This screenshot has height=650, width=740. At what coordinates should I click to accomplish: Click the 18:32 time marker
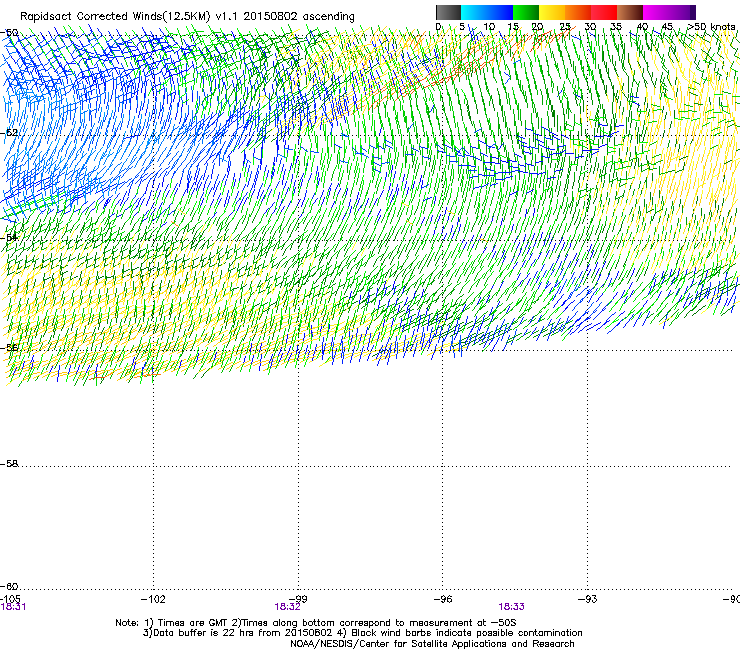[287, 607]
